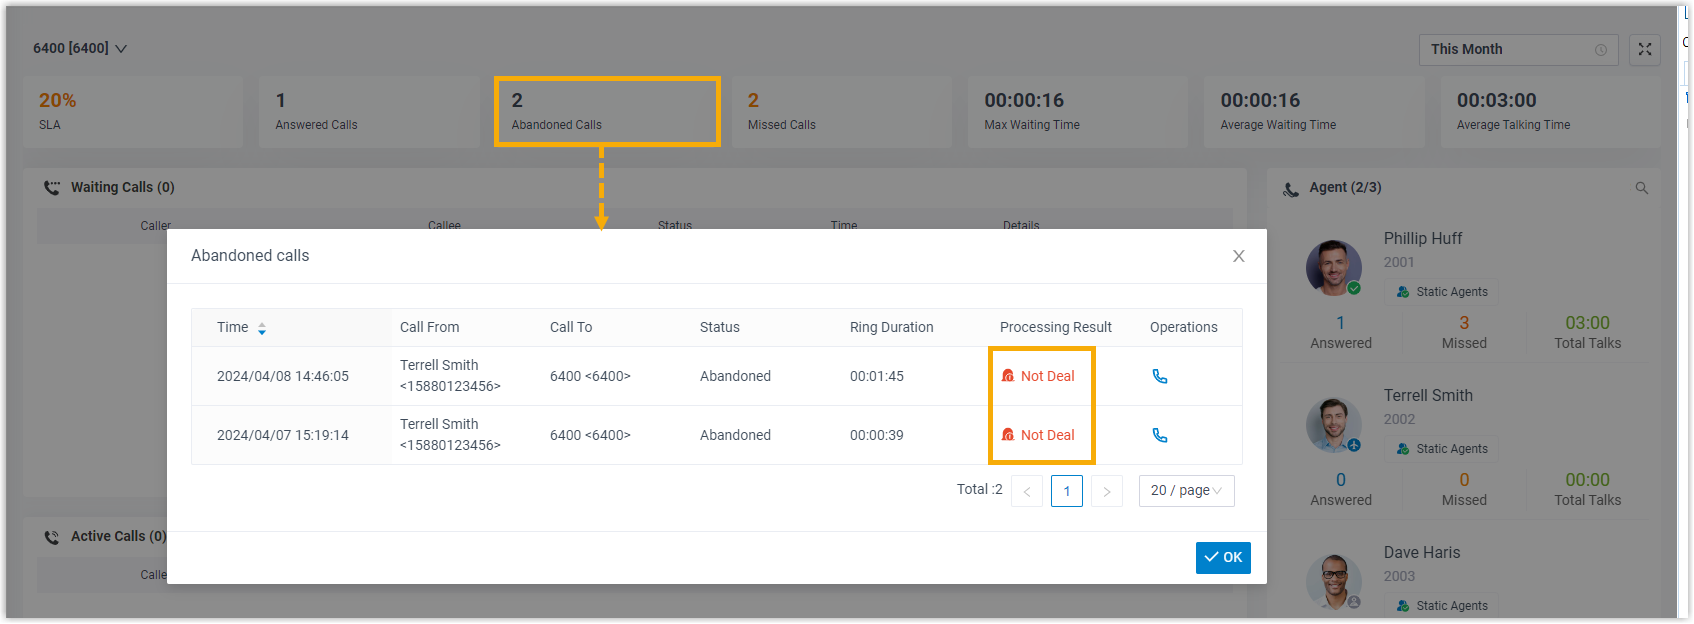Close the Abandoned calls dialog

(1238, 256)
